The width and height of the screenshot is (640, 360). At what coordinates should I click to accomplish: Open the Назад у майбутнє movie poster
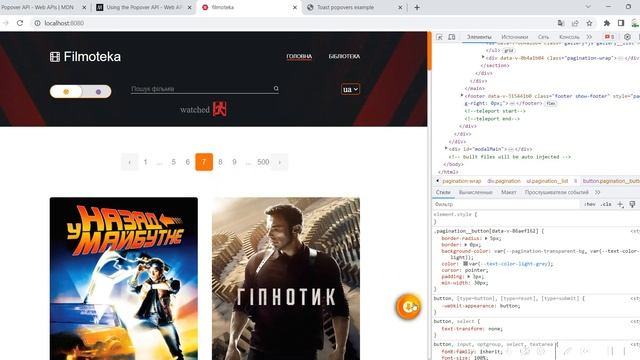point(124,279)
